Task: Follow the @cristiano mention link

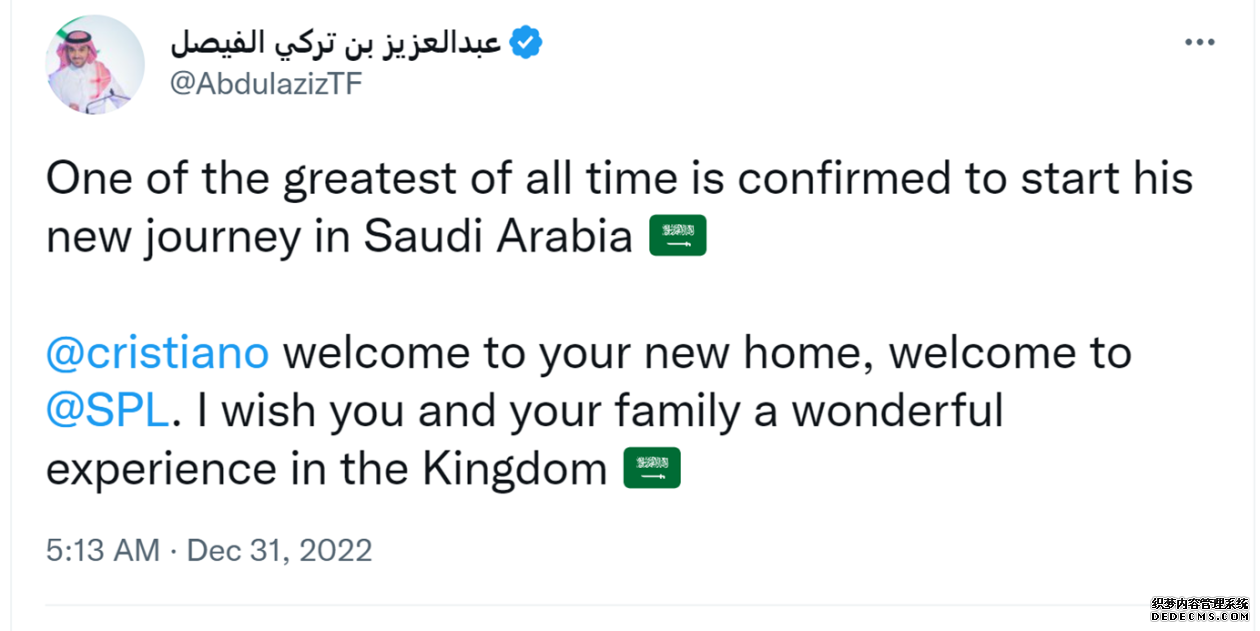Action: pos(158,353)
